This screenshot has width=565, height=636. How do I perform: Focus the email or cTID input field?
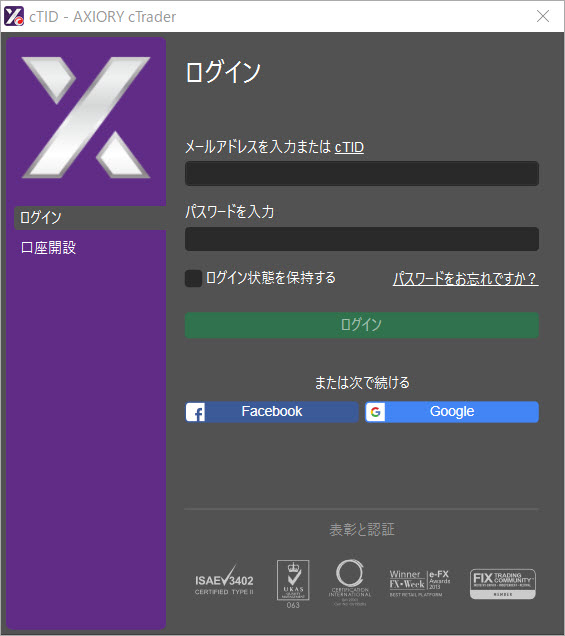tap(362, 174)
